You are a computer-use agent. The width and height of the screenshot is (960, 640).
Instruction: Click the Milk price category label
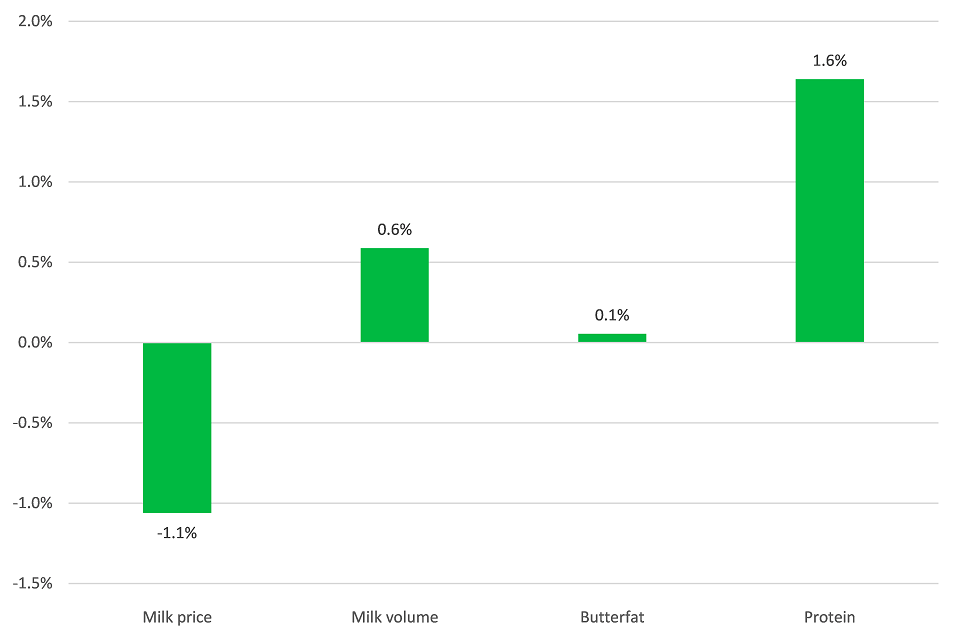177,617
